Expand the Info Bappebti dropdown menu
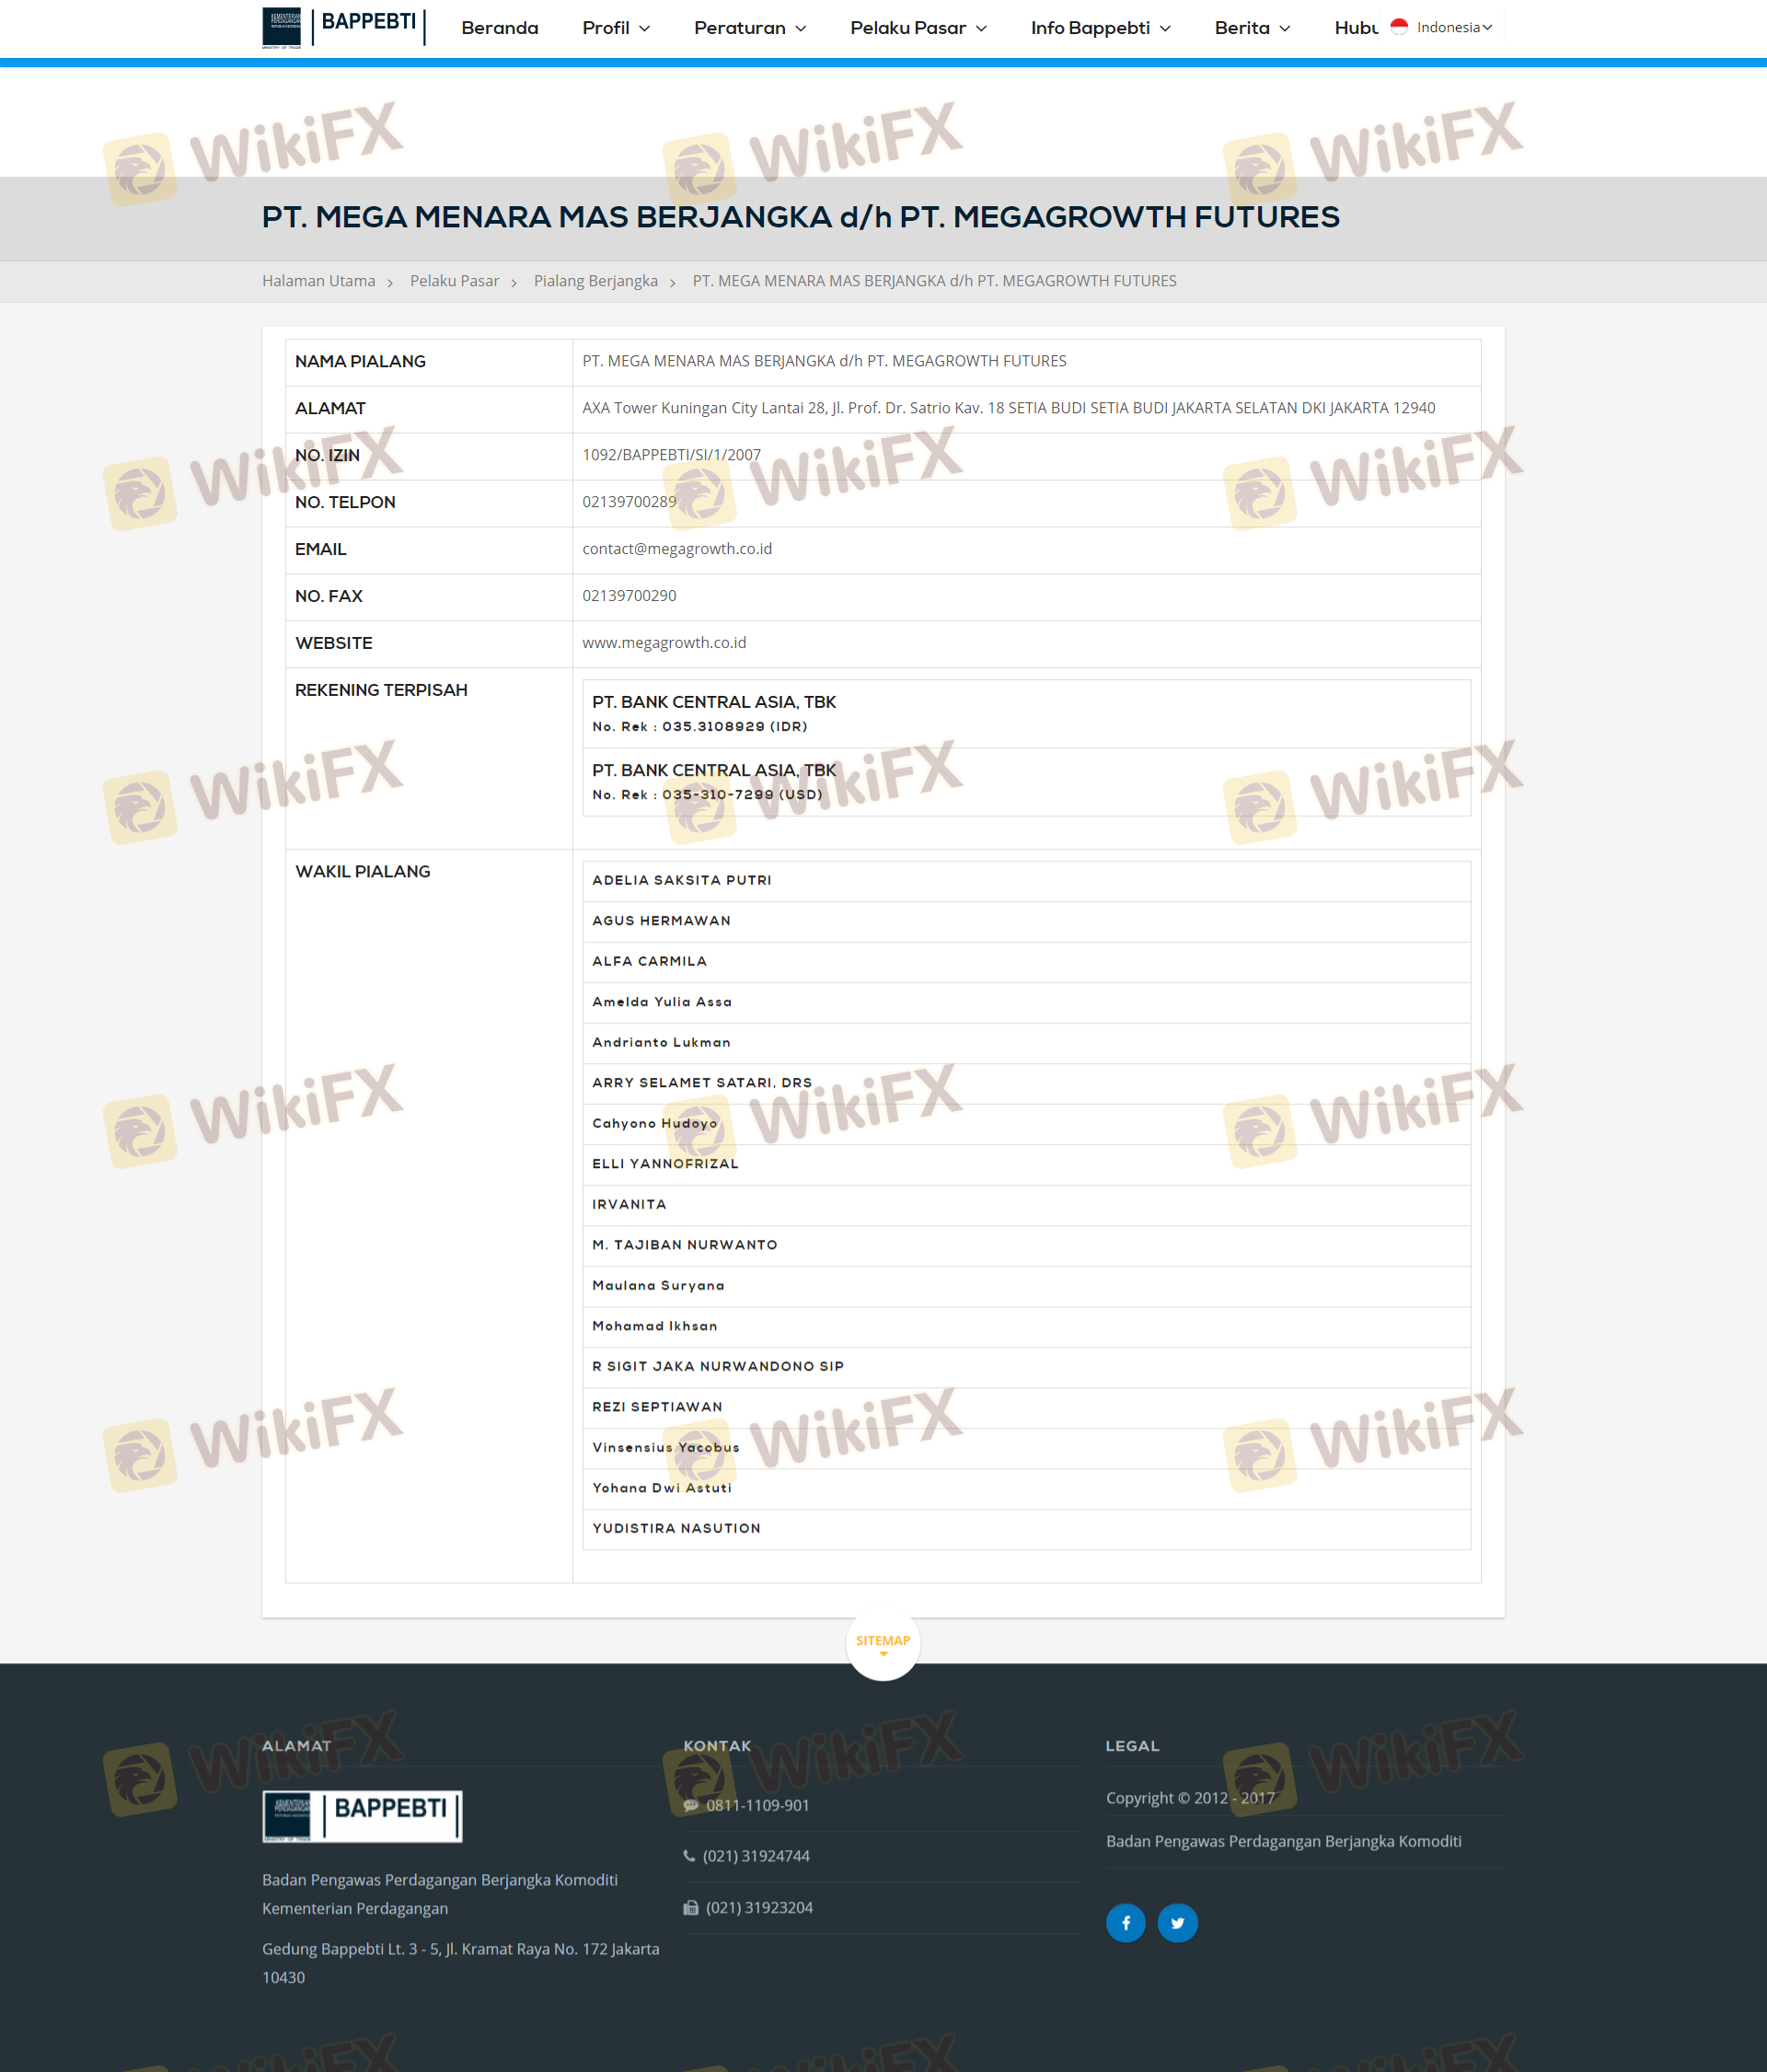1767x2072 pixels. [1100, 28]
